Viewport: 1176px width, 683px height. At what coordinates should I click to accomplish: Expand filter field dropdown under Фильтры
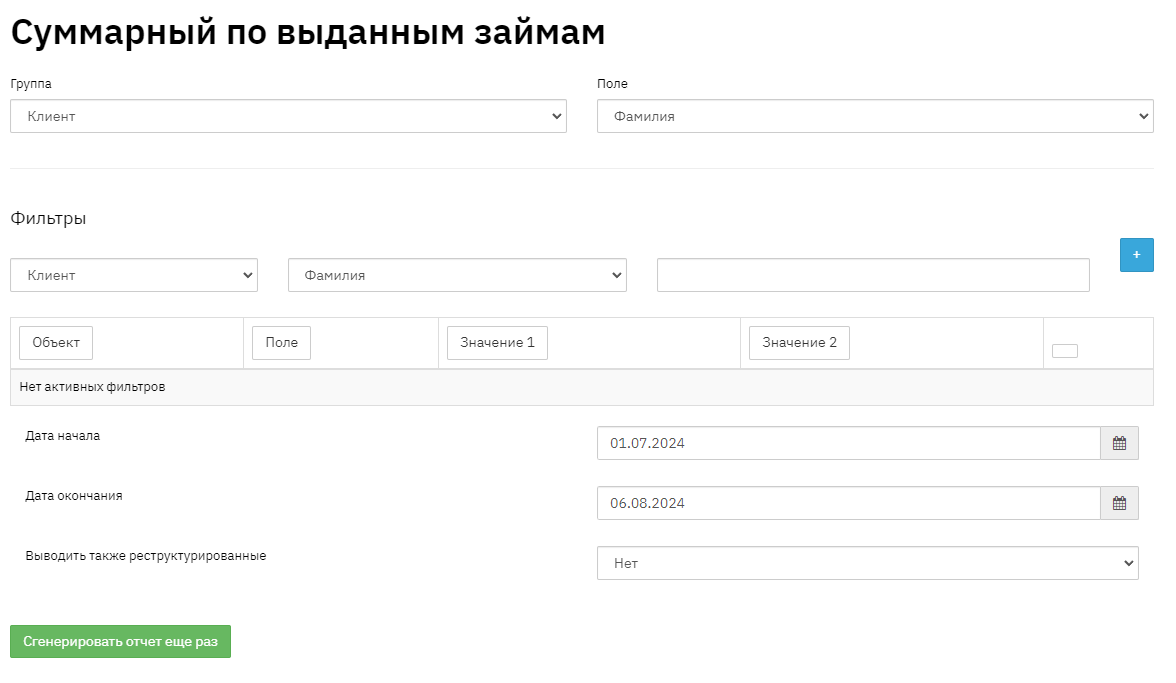(x=457, y=275)
